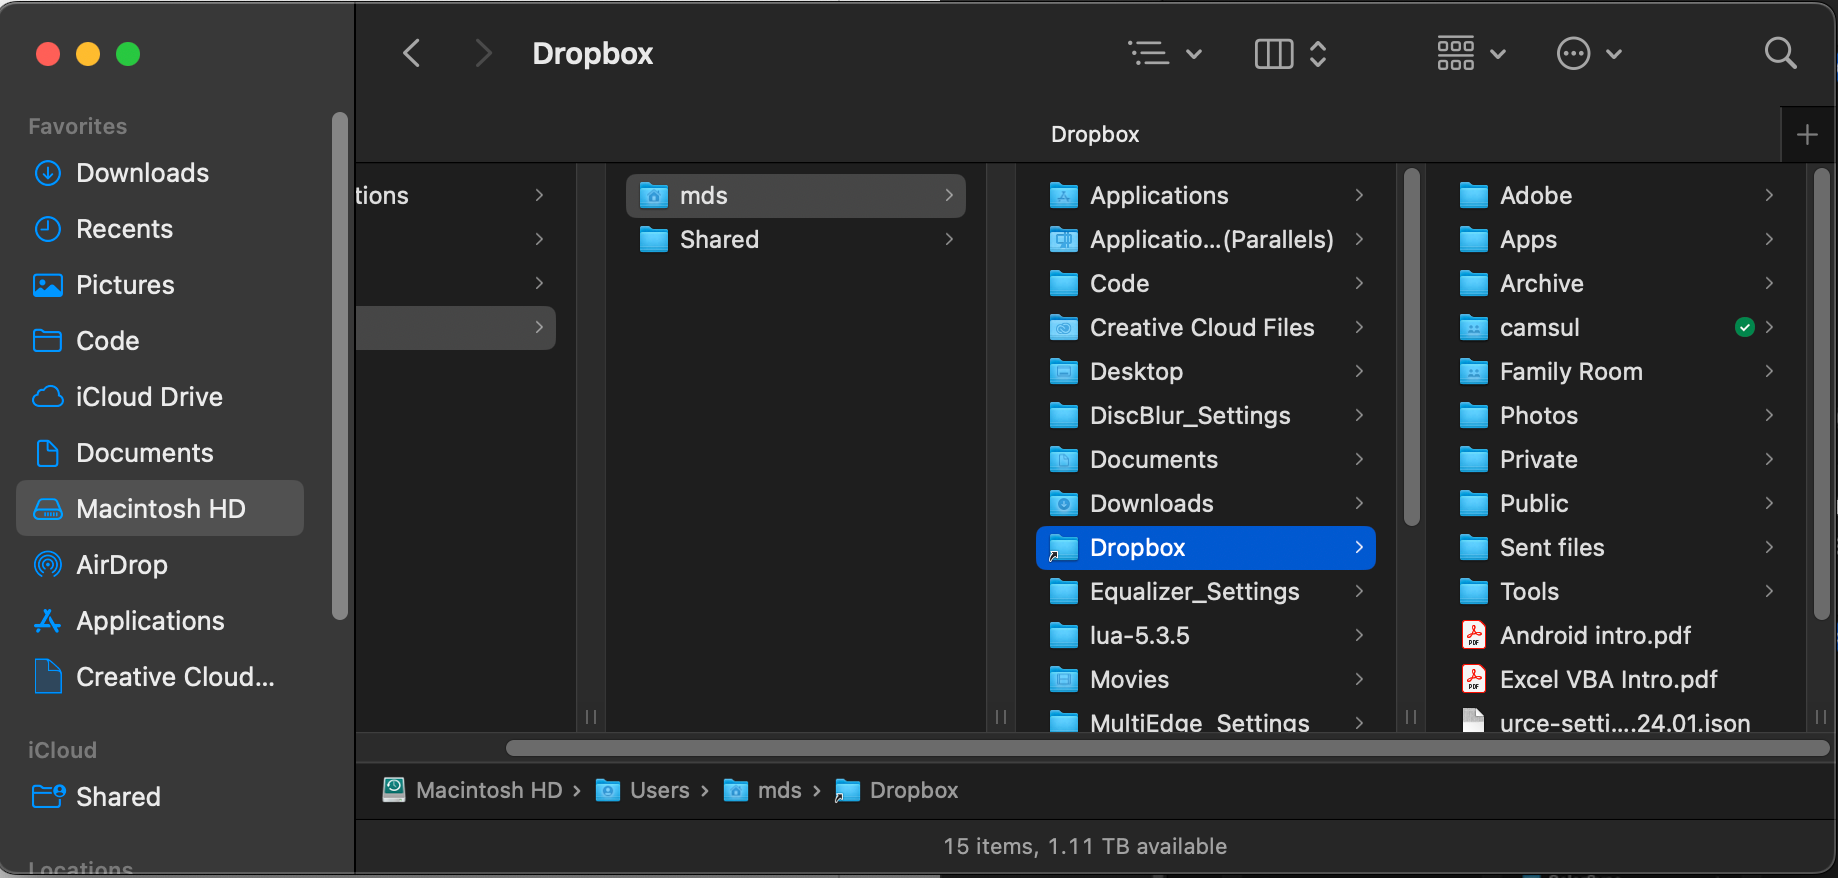Screen dimensions: 1838x878
Task: Click the Dropbox column vertical scrollbar
Action: [x=1822, y=394]
